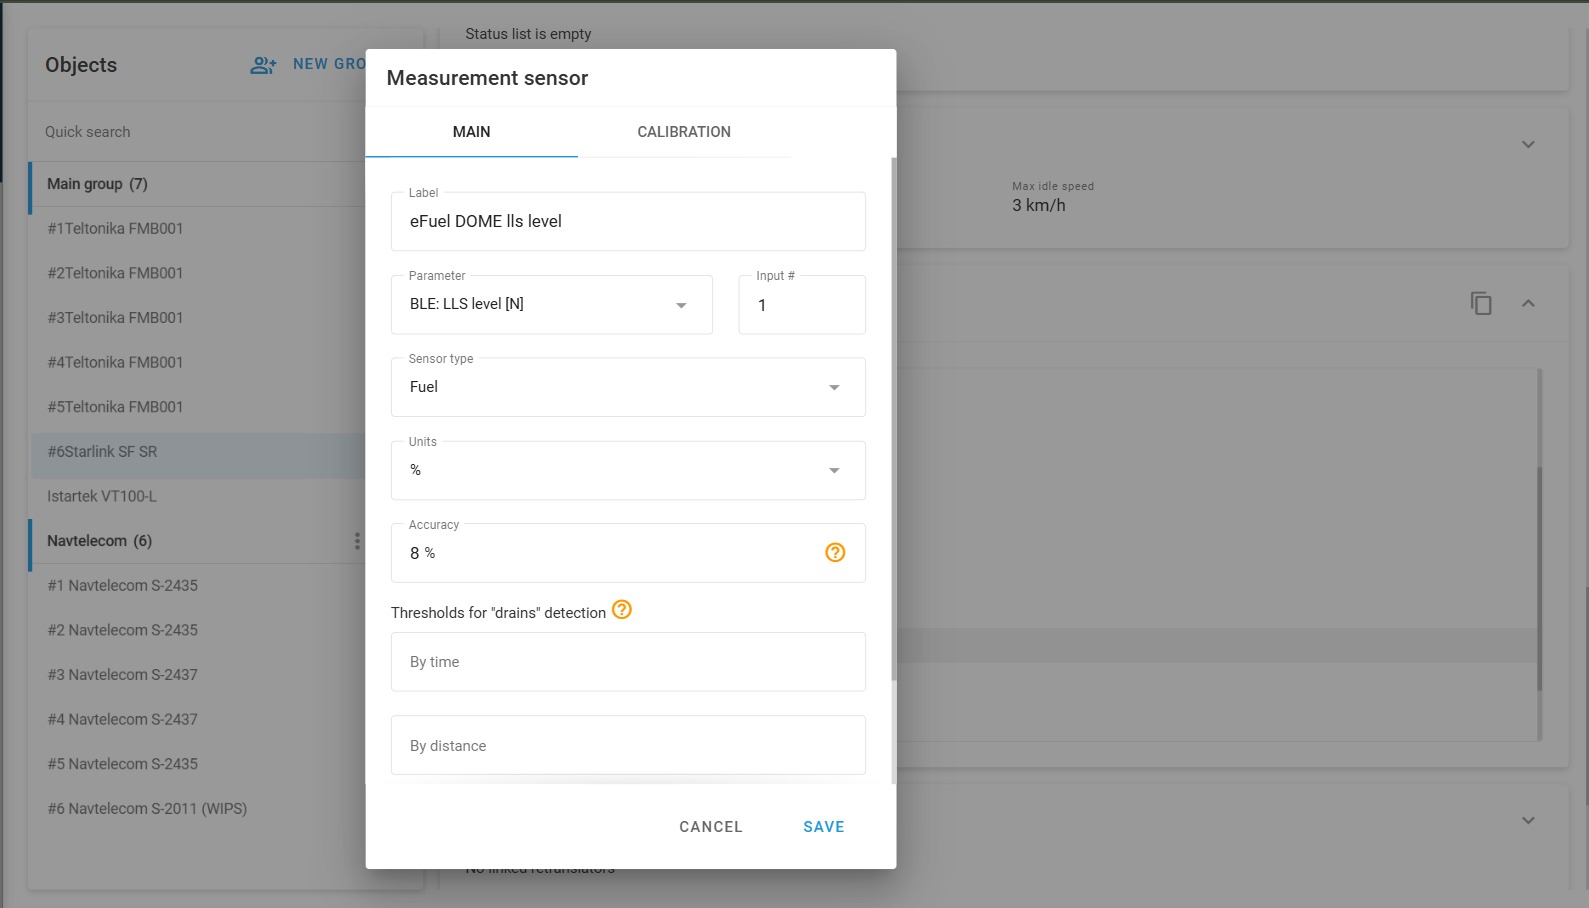
Task: Select #4 Navtelecom S-2437 object
Action: [198, 720]
